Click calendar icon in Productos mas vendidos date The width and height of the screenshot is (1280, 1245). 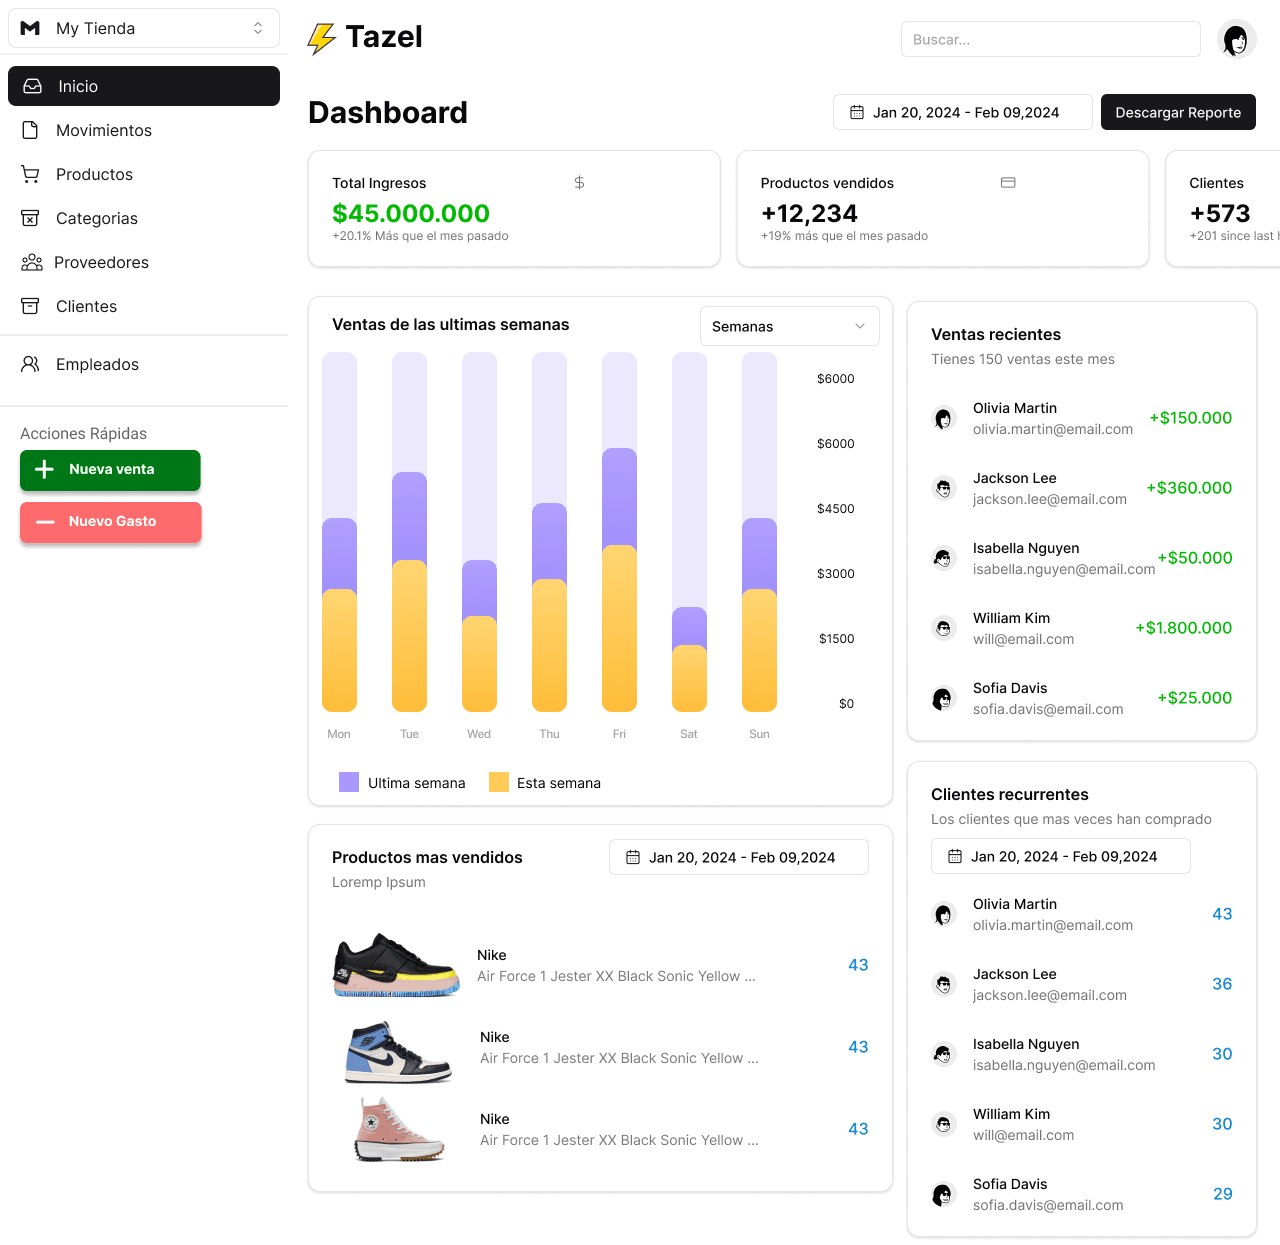[x=633, y=857]
